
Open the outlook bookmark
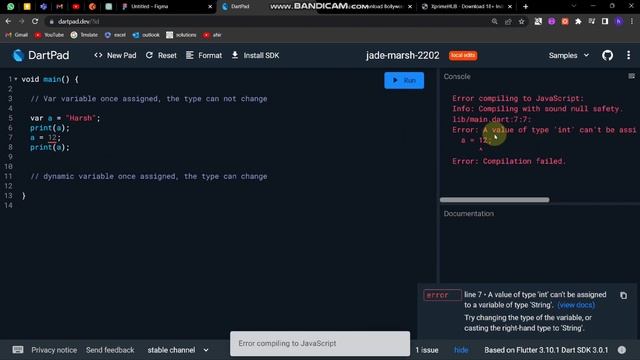pyautogui.click(x=146, y=35)
